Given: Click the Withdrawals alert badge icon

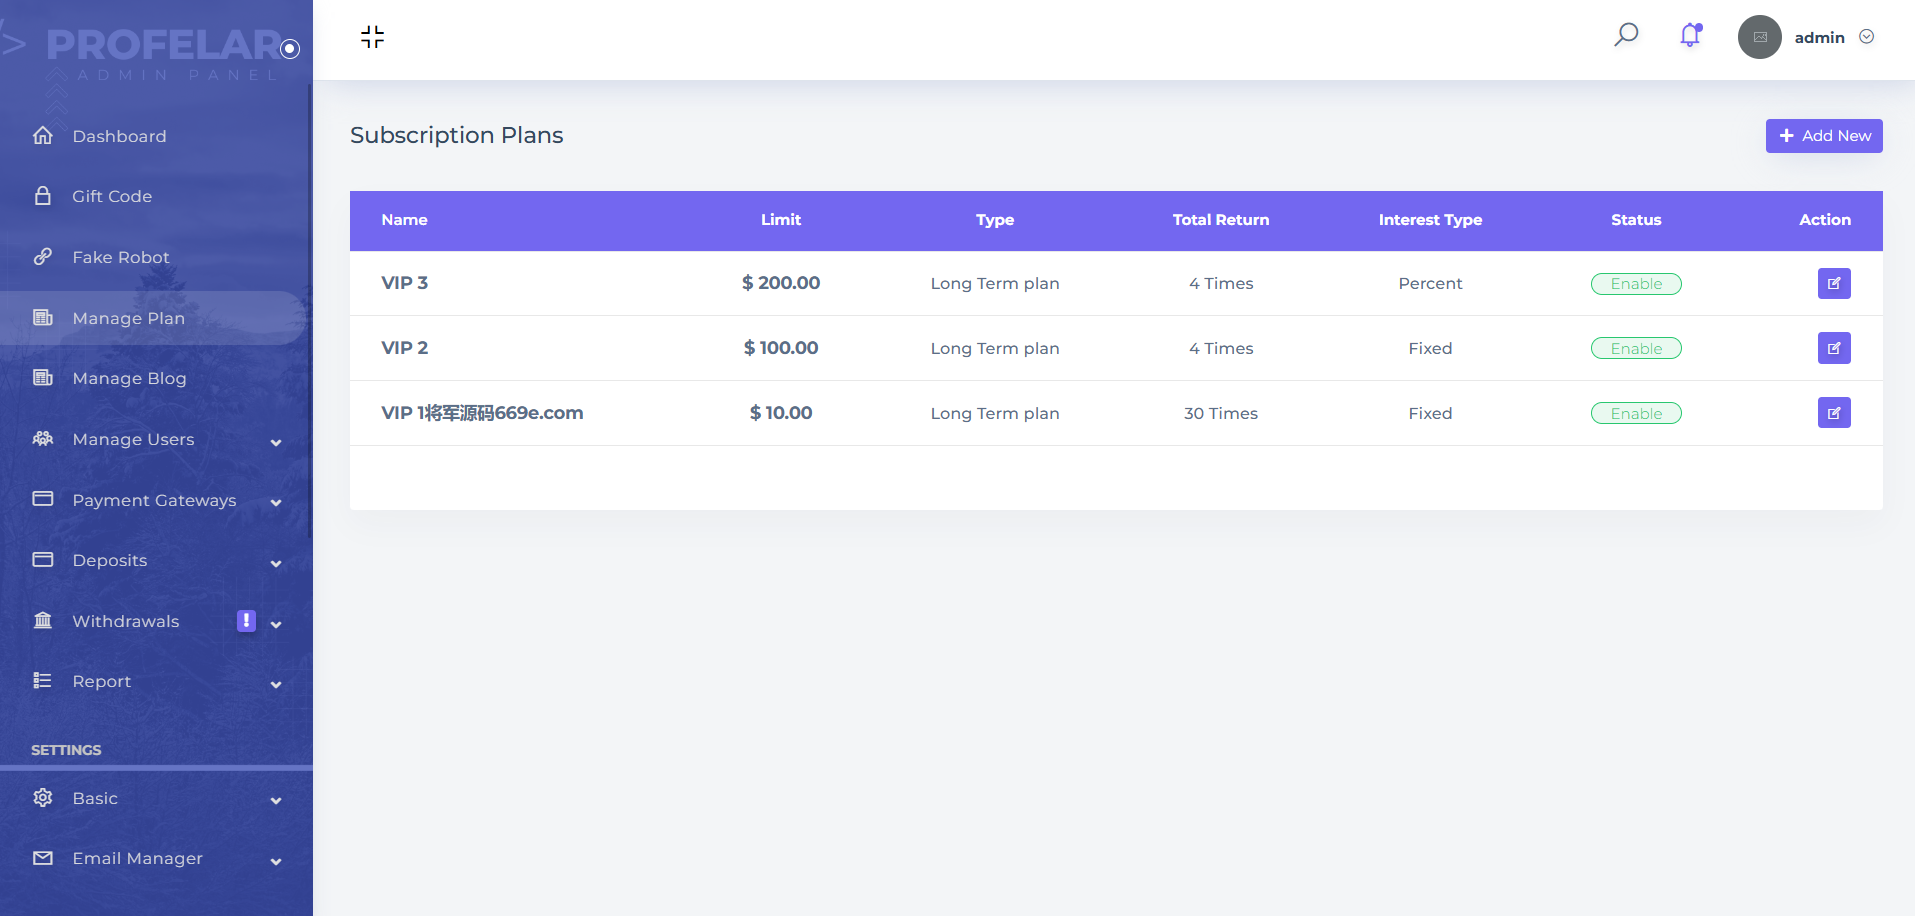Looking at the screenshot, I should [x=246, y=621].
